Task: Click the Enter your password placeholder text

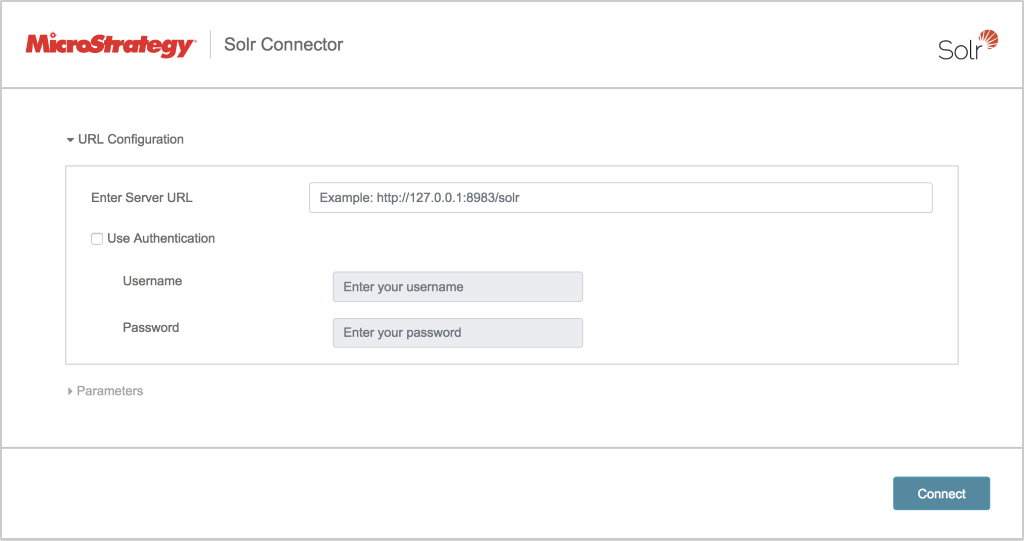Action: [x=402, y=333]
